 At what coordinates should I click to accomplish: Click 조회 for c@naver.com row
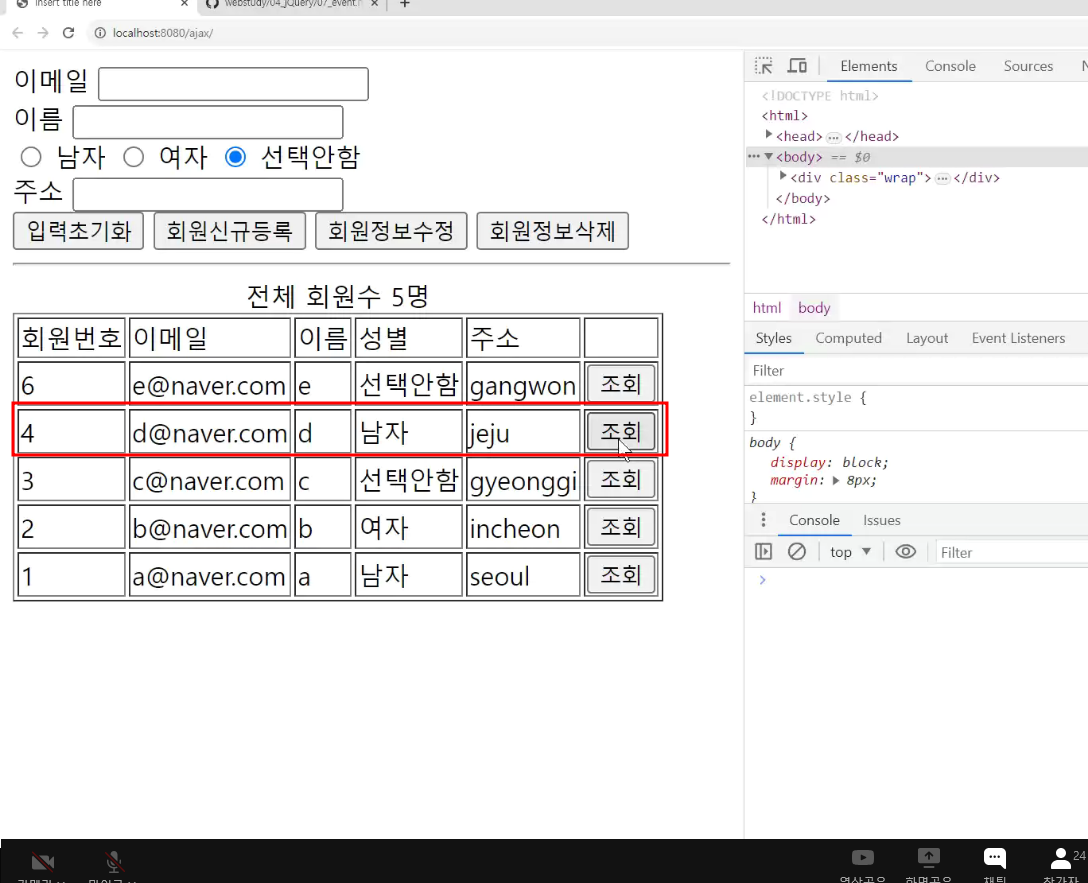621,479
